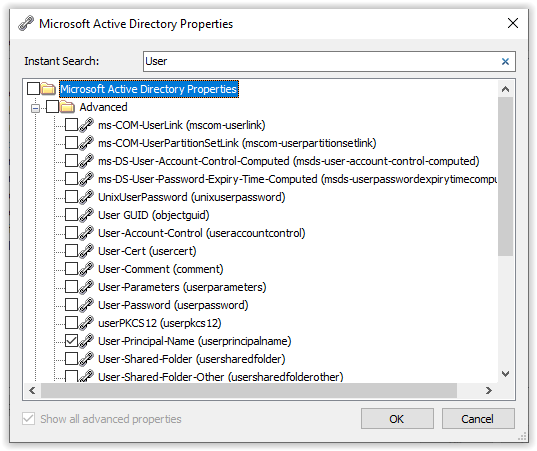This screenshot has width=537, height=451.
Task: Check the Advanced folder checkbox
Action: pyautogui.click(x=52, y=107)
